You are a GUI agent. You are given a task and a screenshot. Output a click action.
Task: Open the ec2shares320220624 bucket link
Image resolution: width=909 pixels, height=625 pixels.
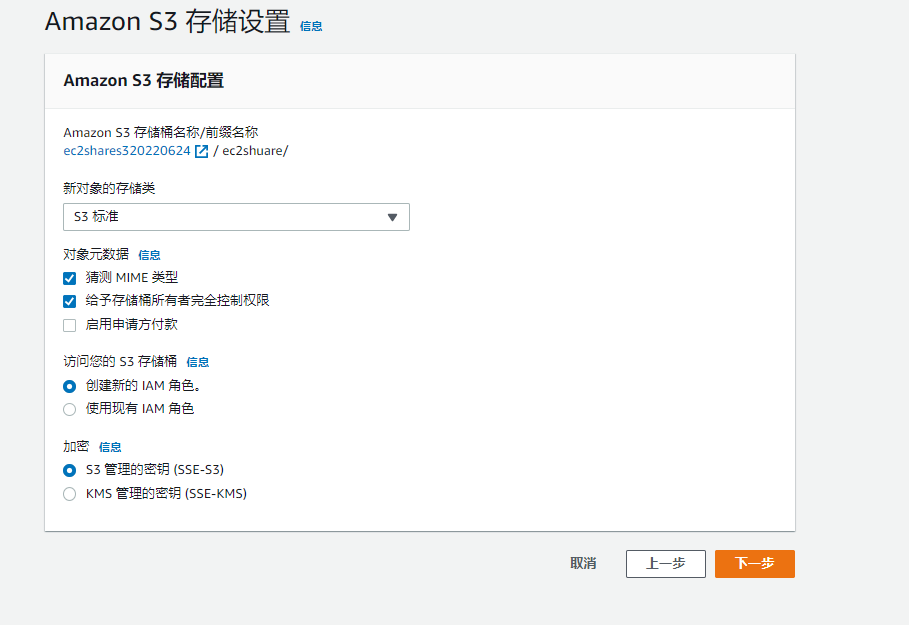127,151
